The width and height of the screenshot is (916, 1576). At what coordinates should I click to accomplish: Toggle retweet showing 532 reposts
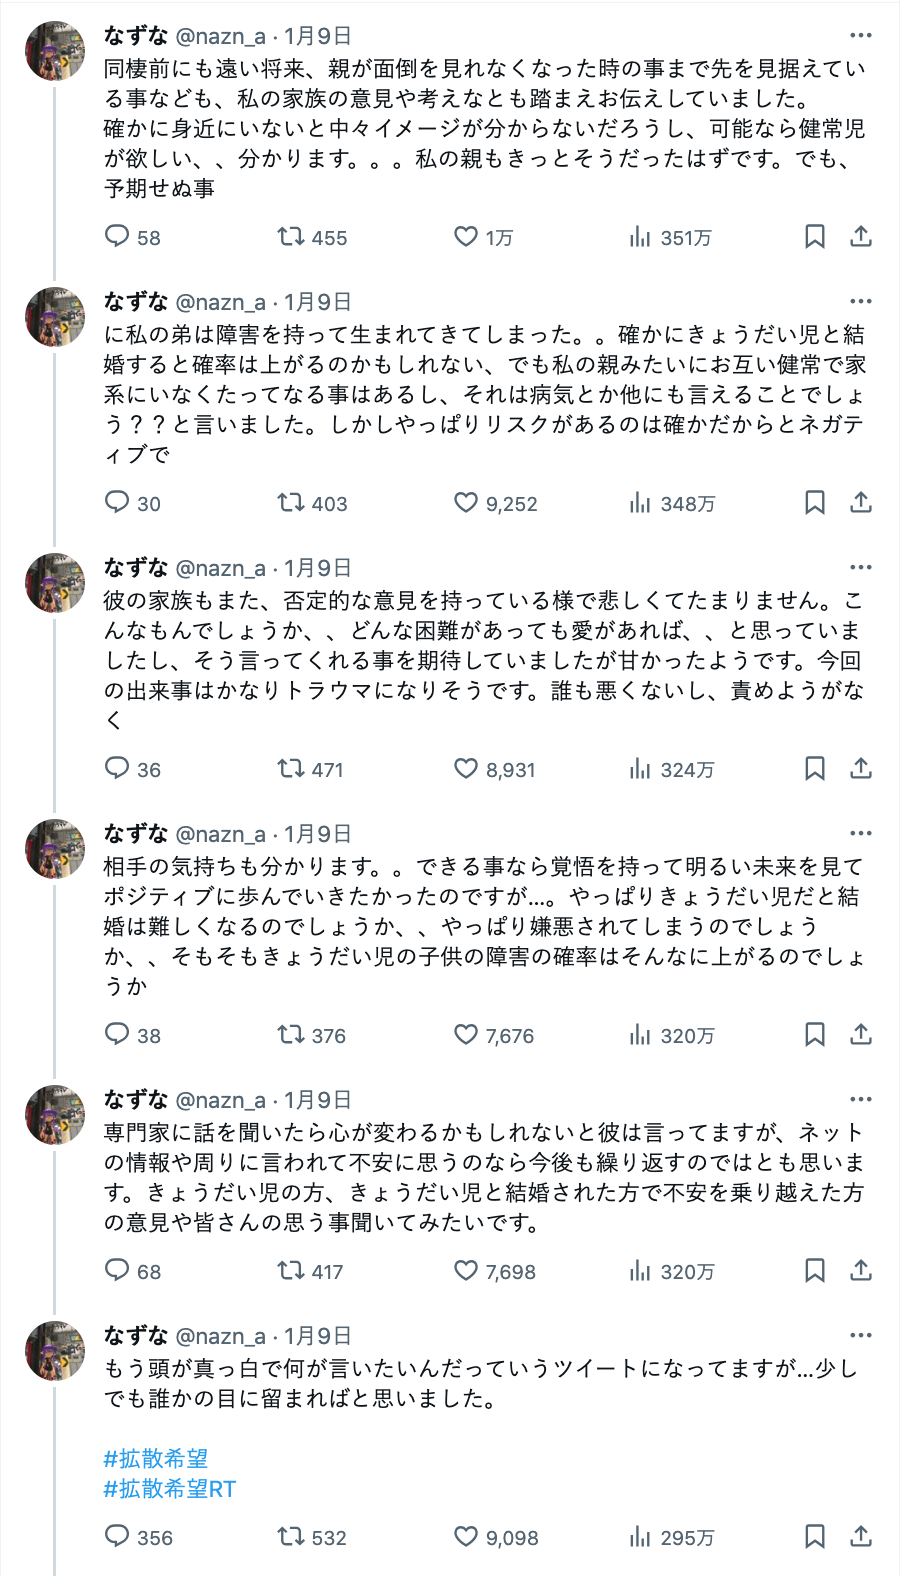point(290,1538)
